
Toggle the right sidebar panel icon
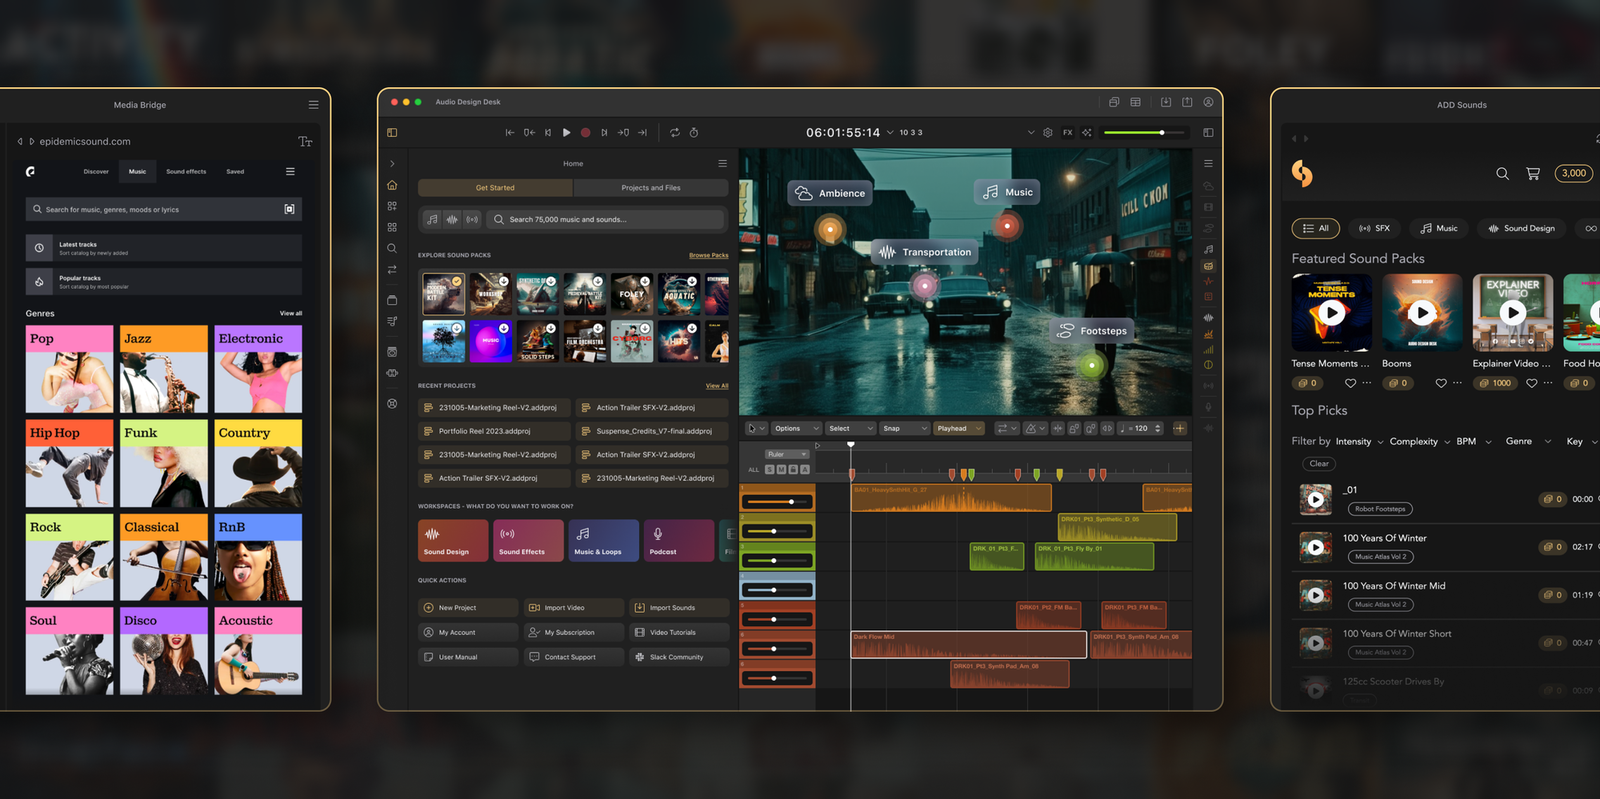pyautogui.click(x=1208, y=132)
